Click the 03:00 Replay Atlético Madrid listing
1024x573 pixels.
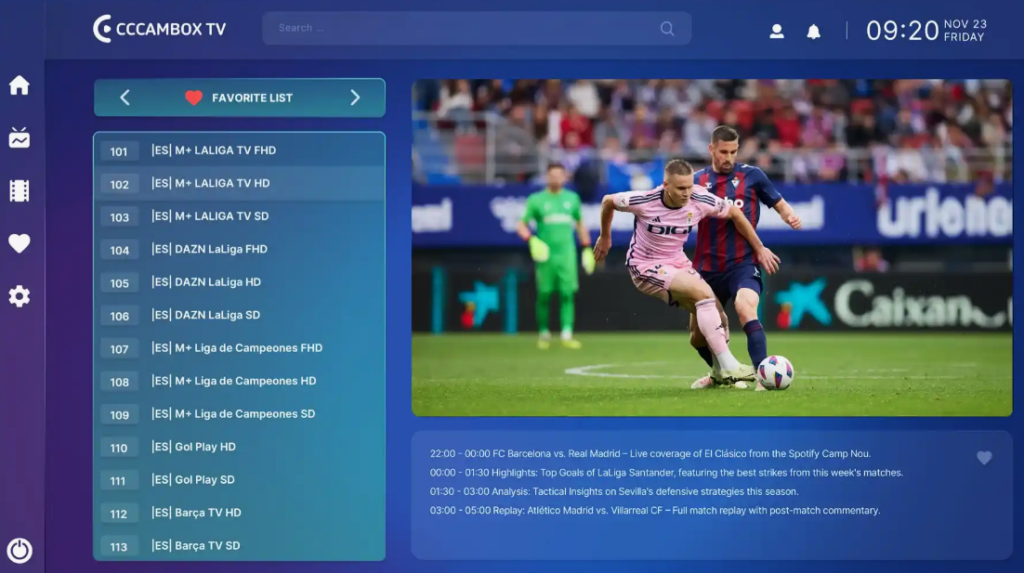click(655, 510)
